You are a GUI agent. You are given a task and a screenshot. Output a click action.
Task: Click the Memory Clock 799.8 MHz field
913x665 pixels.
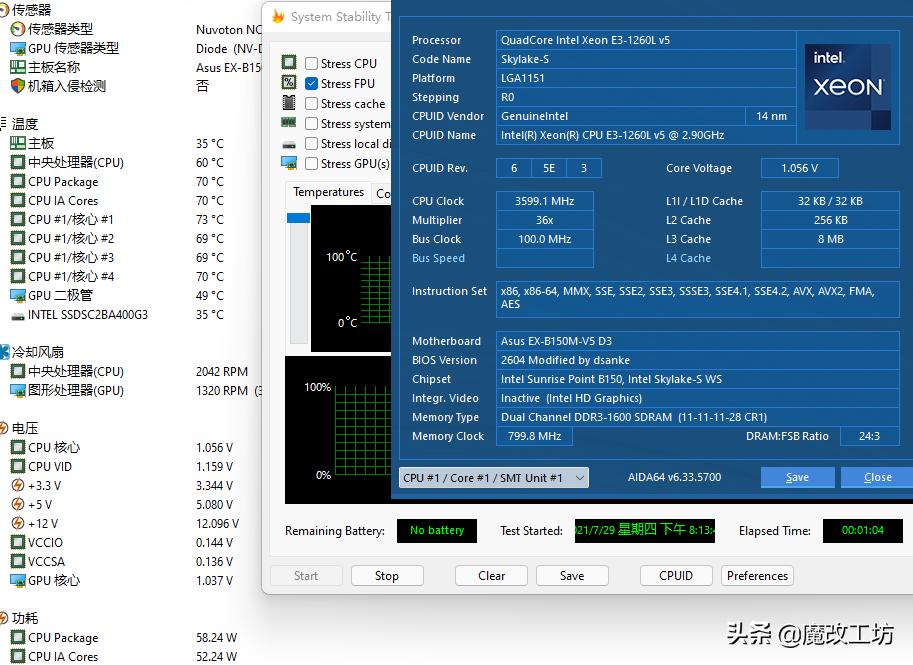tap(534, 436)
